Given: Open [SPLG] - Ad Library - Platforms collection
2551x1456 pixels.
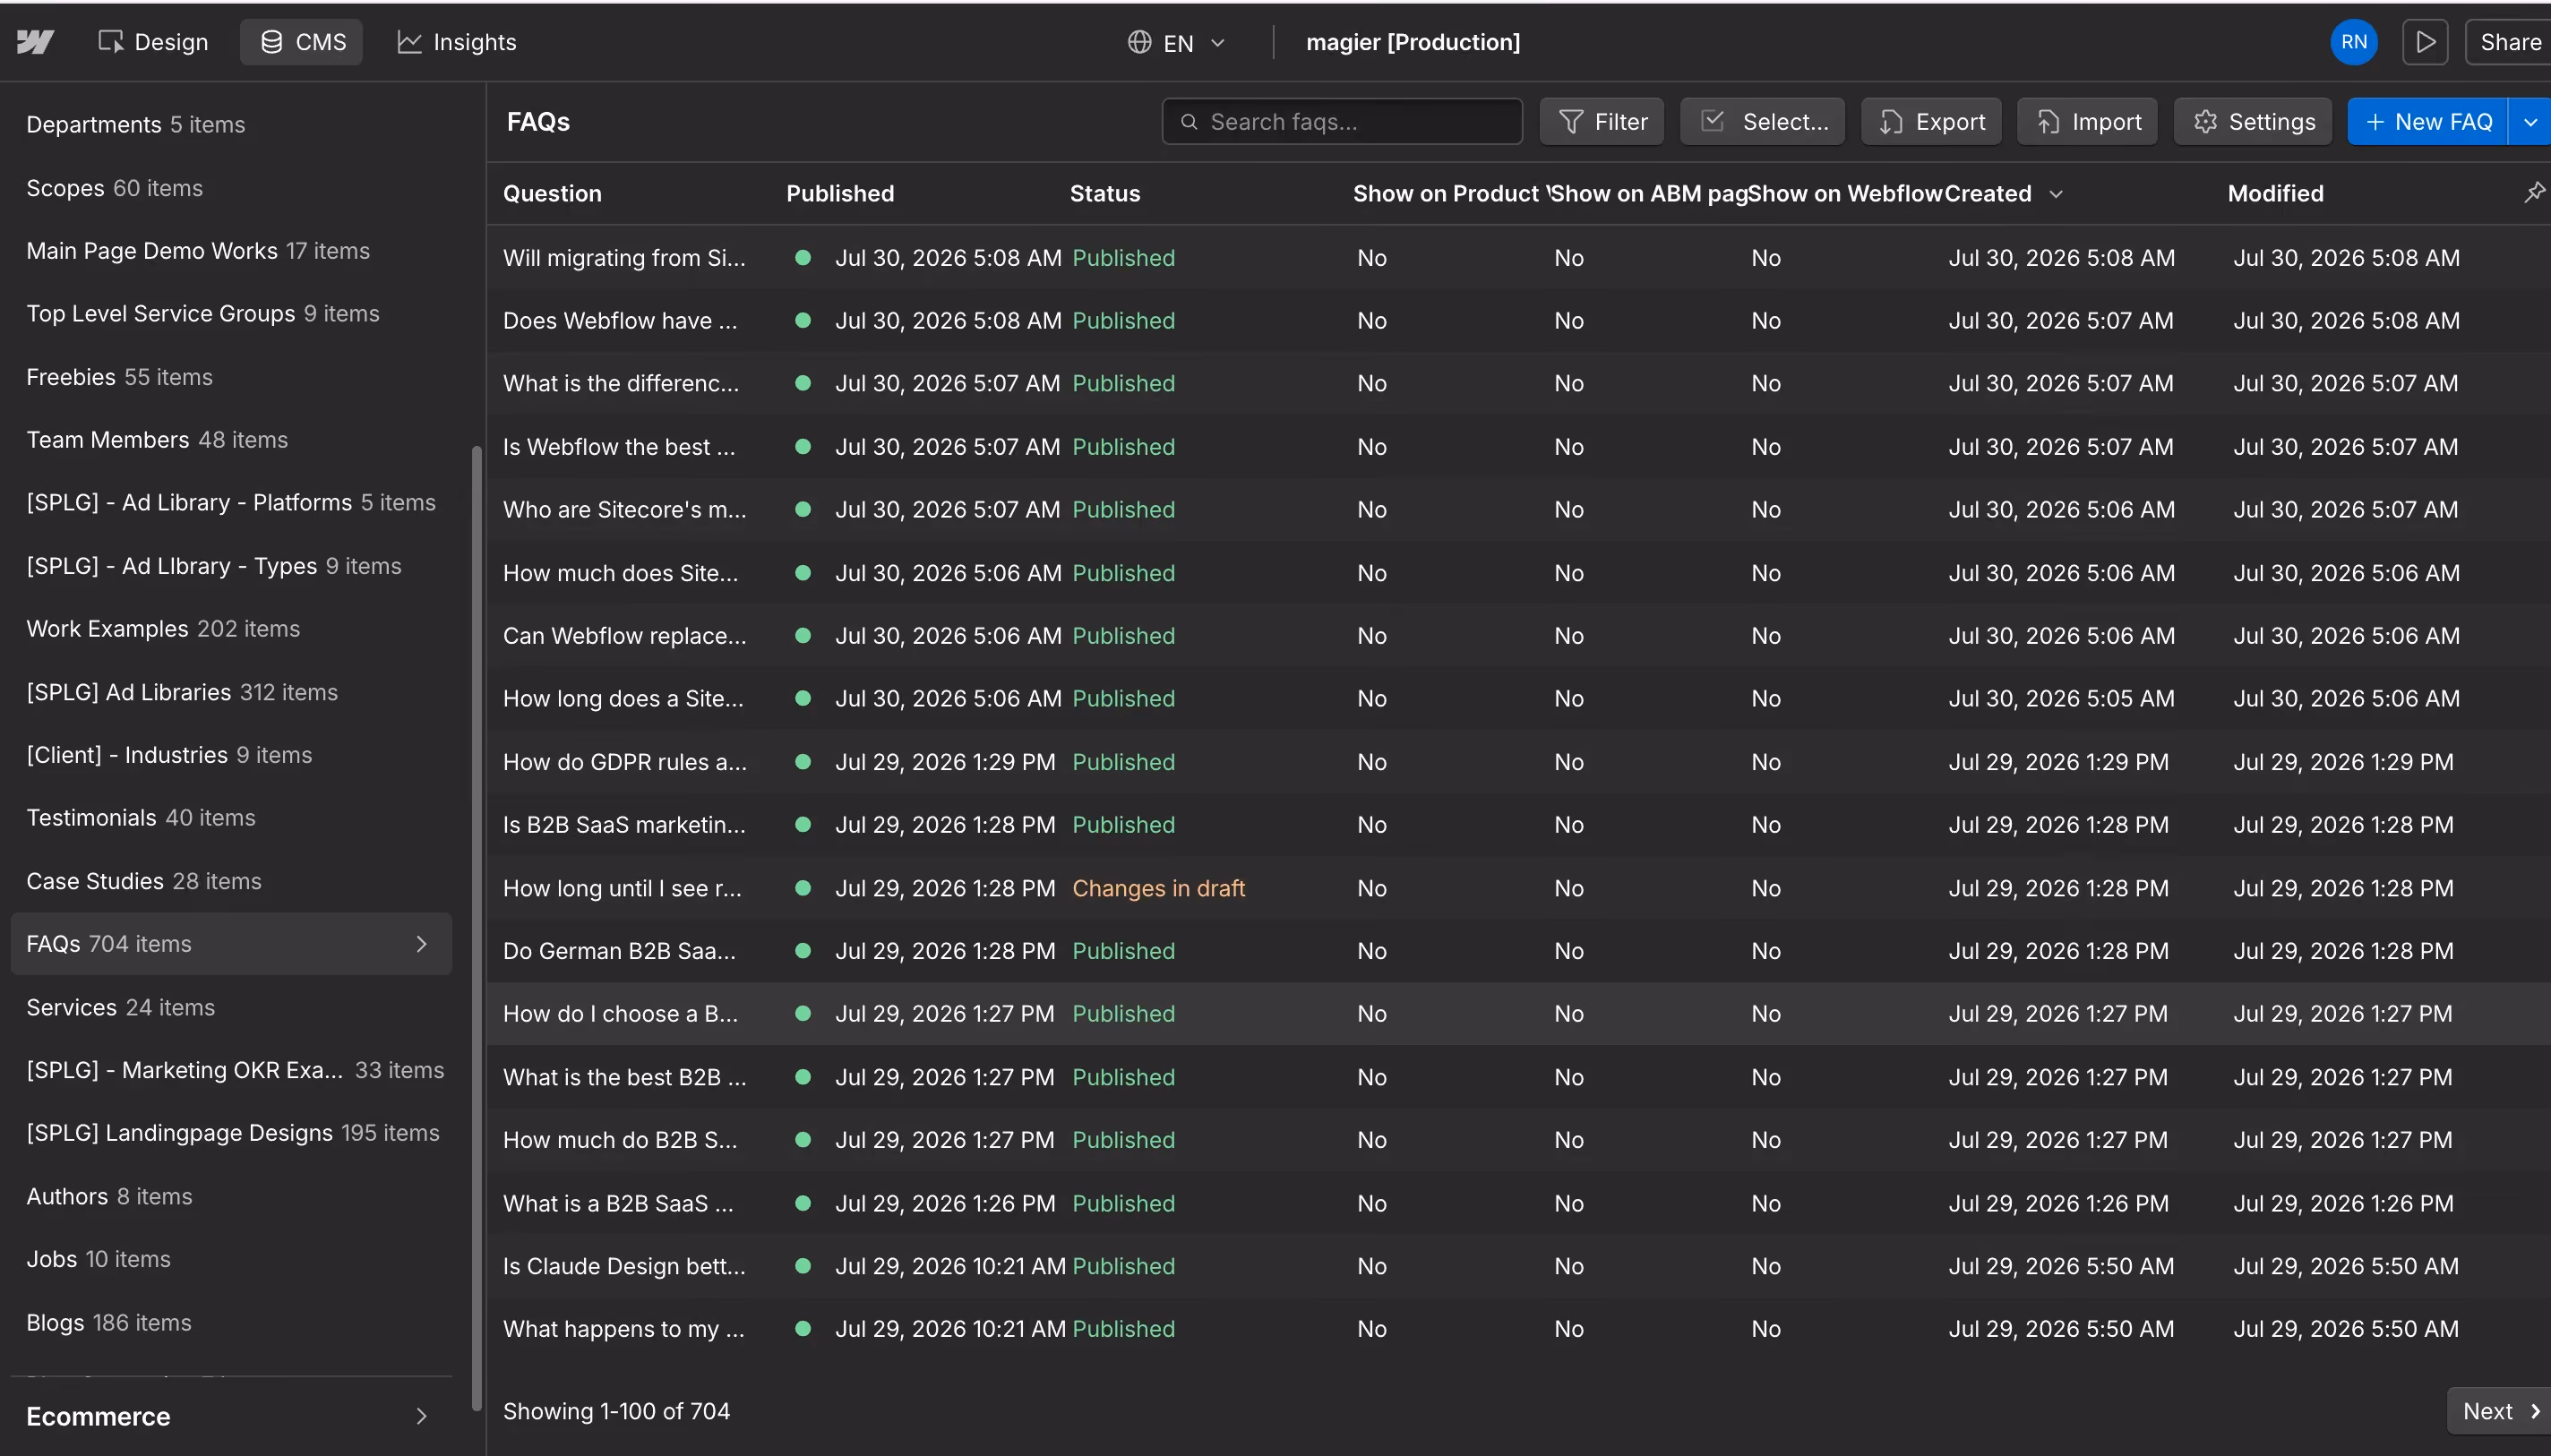Looking at the screenshot, I should pyautogui.click(x=231, y=503).
